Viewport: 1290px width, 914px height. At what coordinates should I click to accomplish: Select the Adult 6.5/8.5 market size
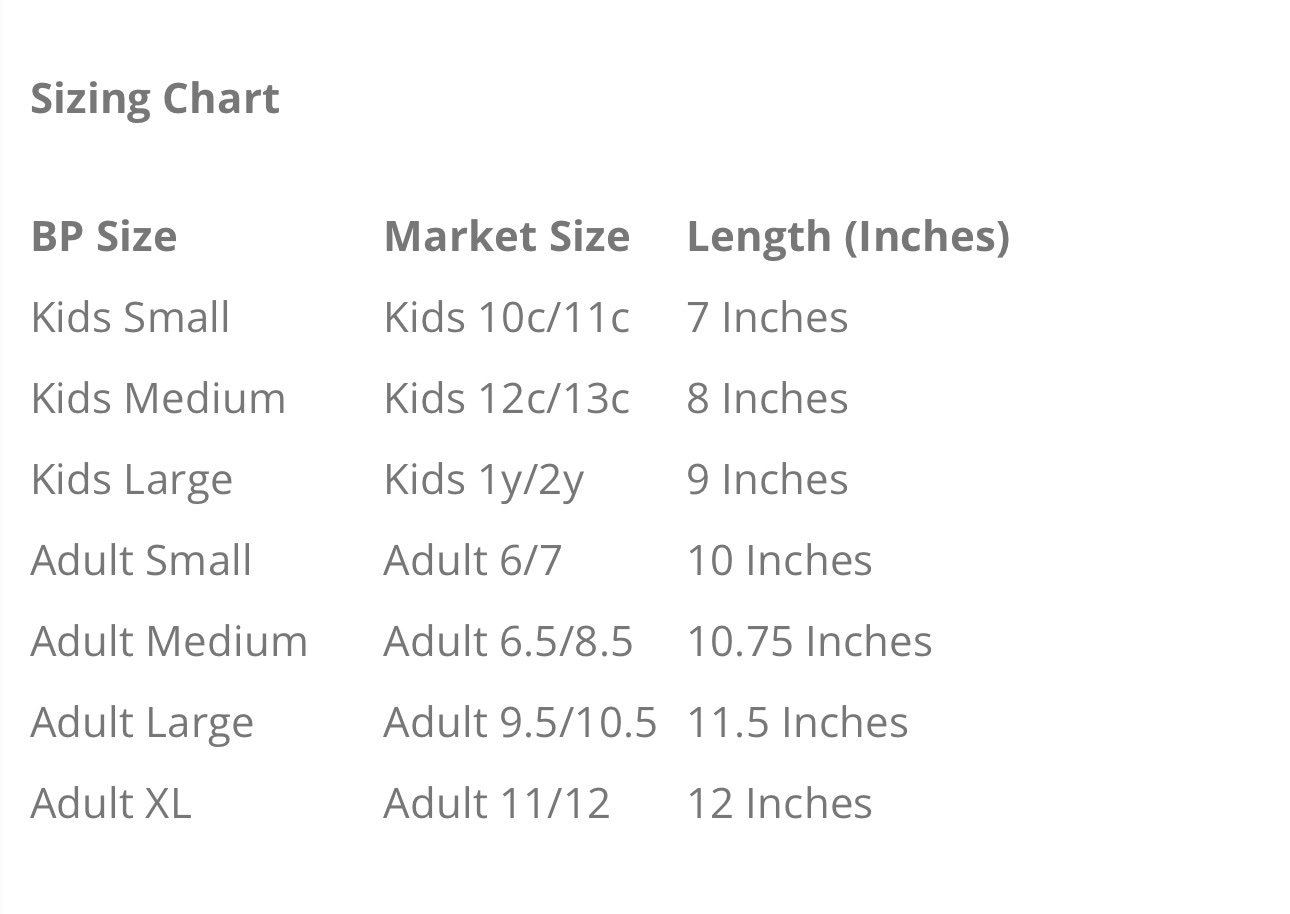coord(508,641)
